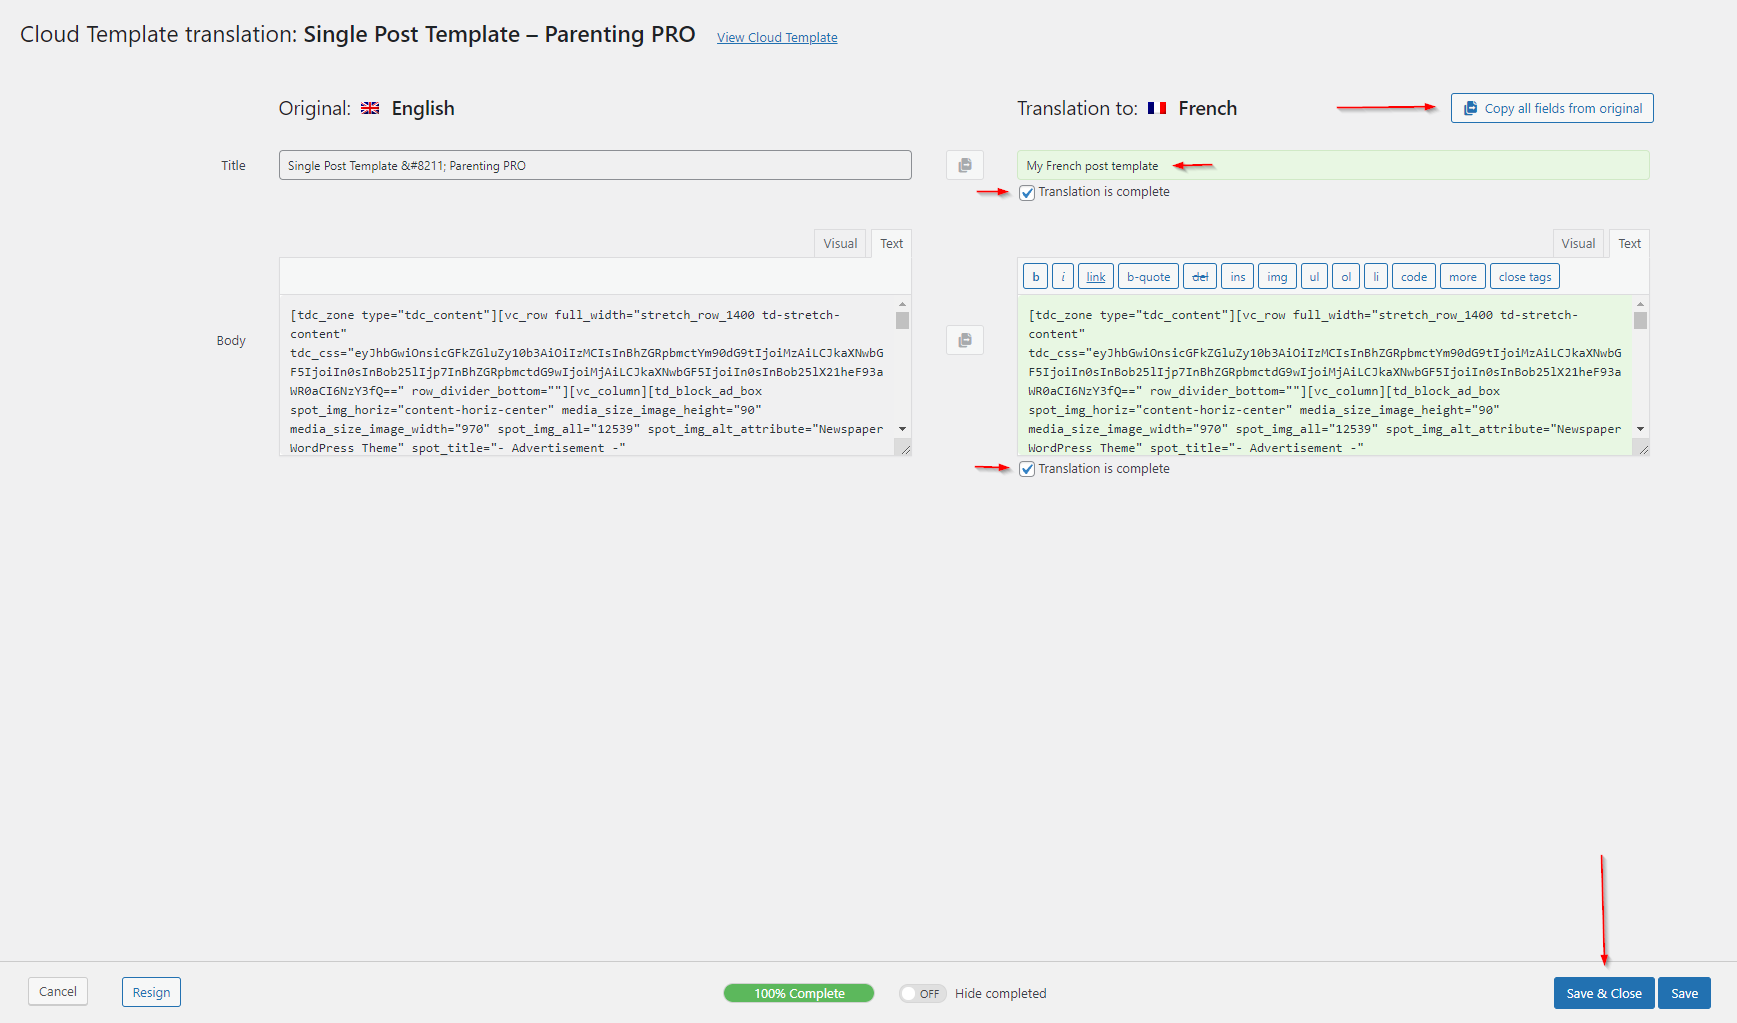Insert a blockquote with the b-quote button
This screenshot has width=1737, height=1023.
click(x=1148, y=277)
